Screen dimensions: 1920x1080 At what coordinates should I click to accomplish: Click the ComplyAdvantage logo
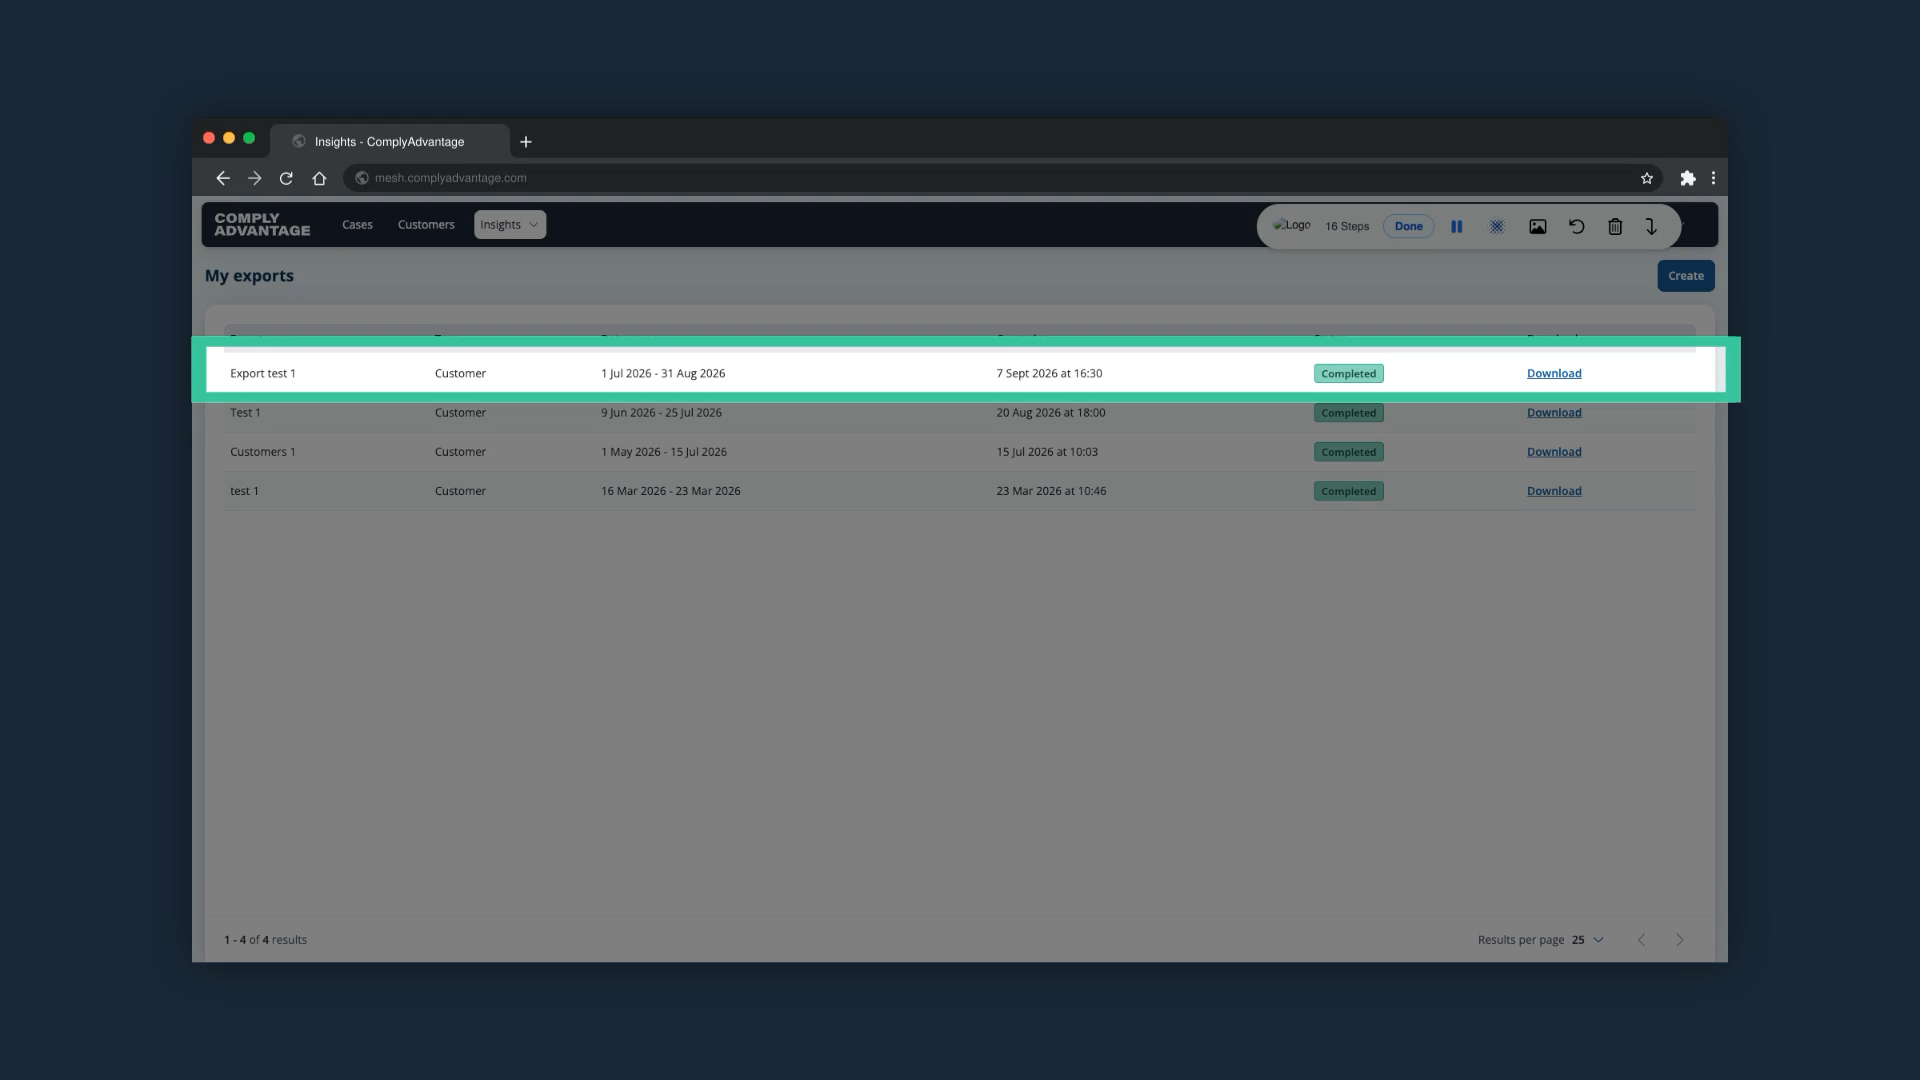(262, 224)
